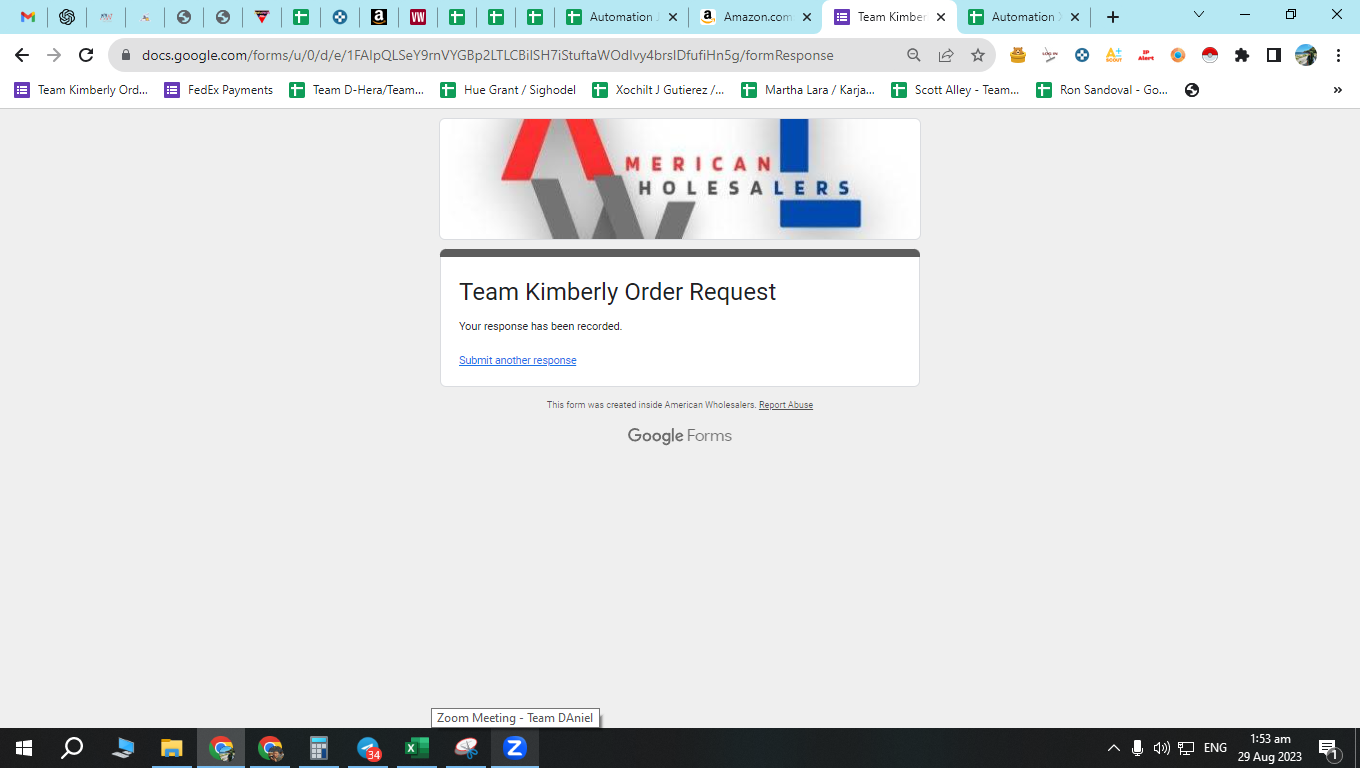Open the Honey extension icon

(1018, 56)
